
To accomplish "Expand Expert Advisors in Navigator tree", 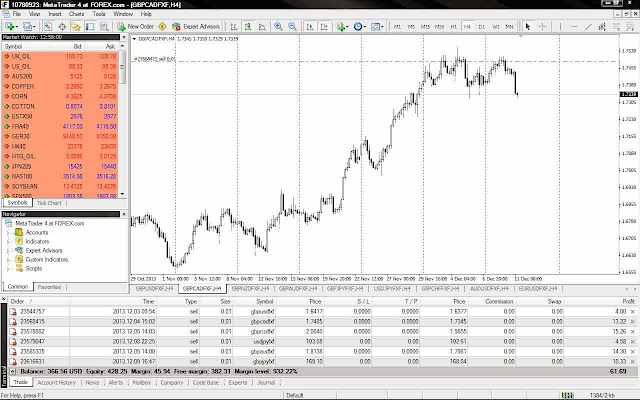I will click(x=8, y=251).
